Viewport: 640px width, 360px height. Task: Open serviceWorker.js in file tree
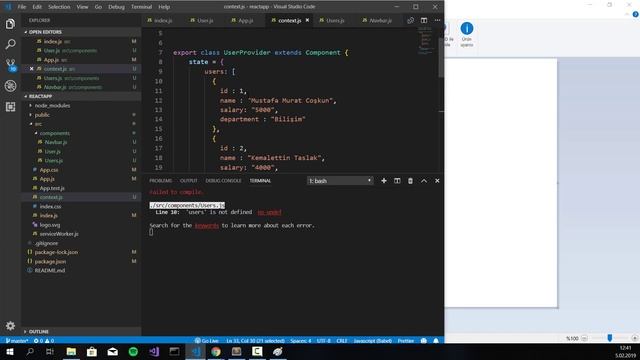59,234
